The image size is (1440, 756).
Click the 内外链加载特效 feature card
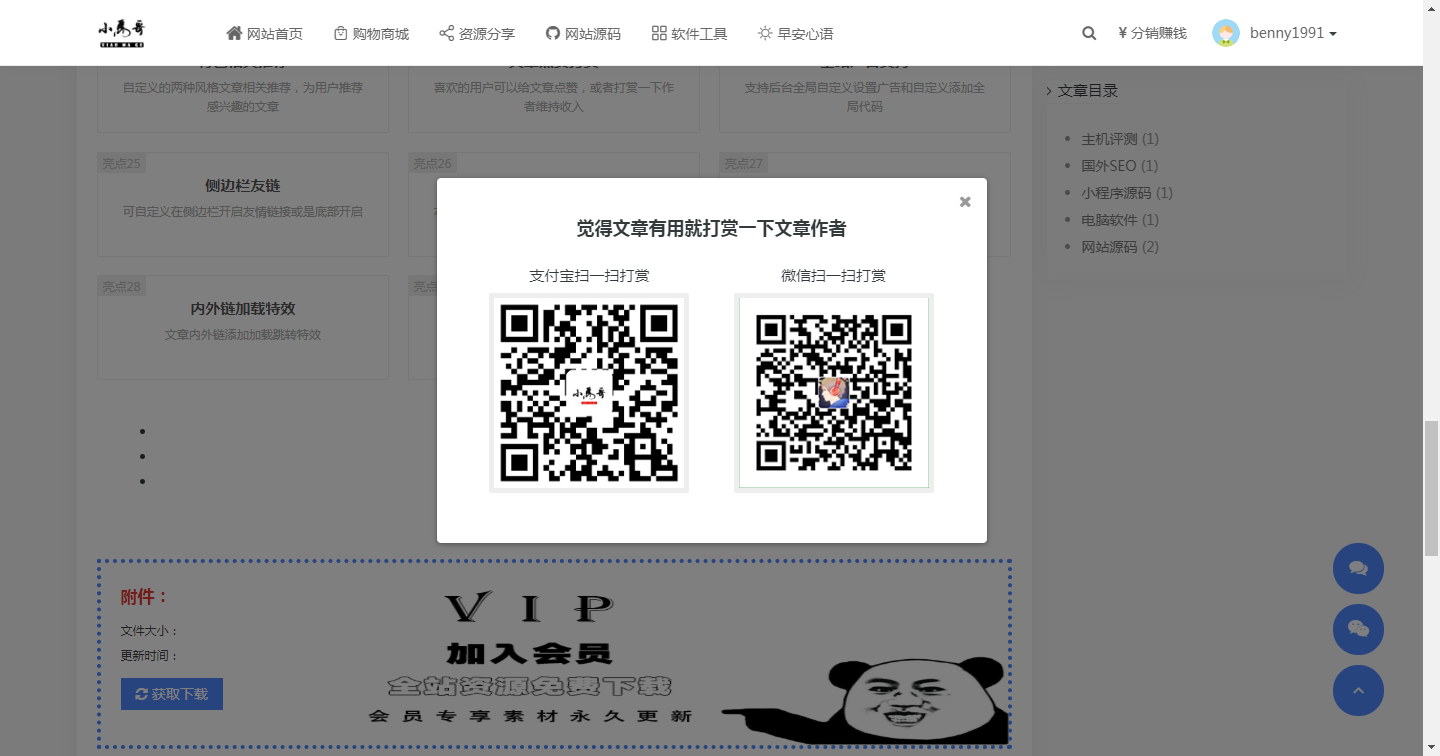point(243,327)
